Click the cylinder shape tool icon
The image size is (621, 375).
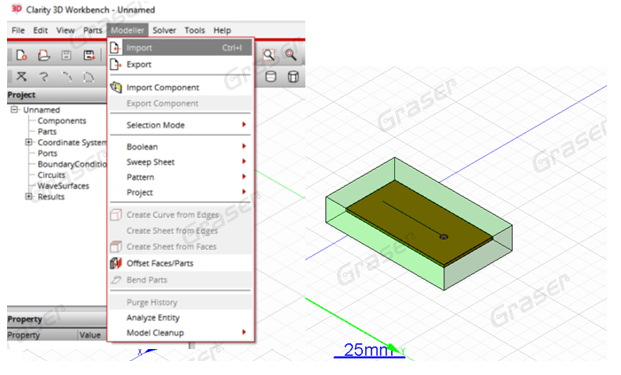tap(270, 76)
